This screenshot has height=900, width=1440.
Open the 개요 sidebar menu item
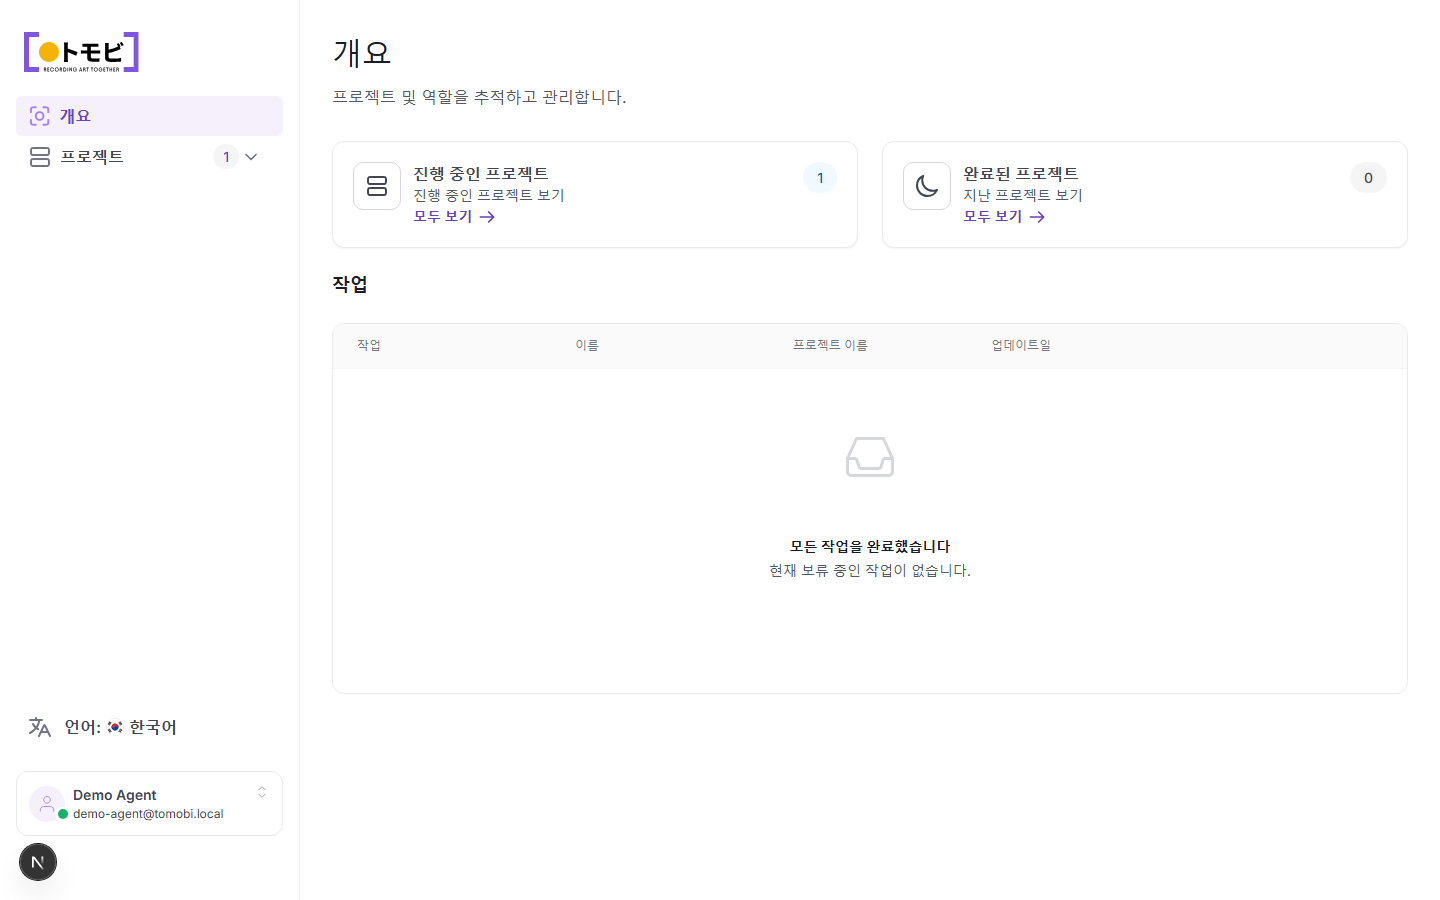click(x=149, y=116)
